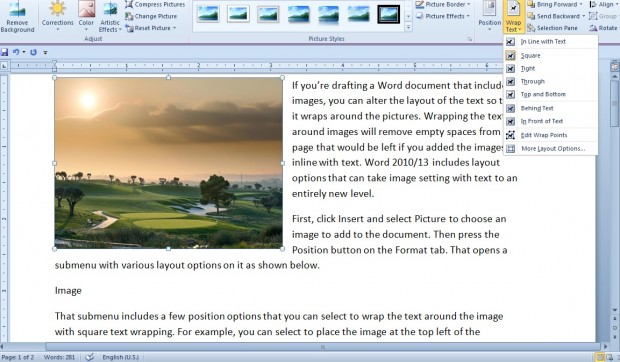
Task: Select the golf course picture
Action: coord(168,163)
